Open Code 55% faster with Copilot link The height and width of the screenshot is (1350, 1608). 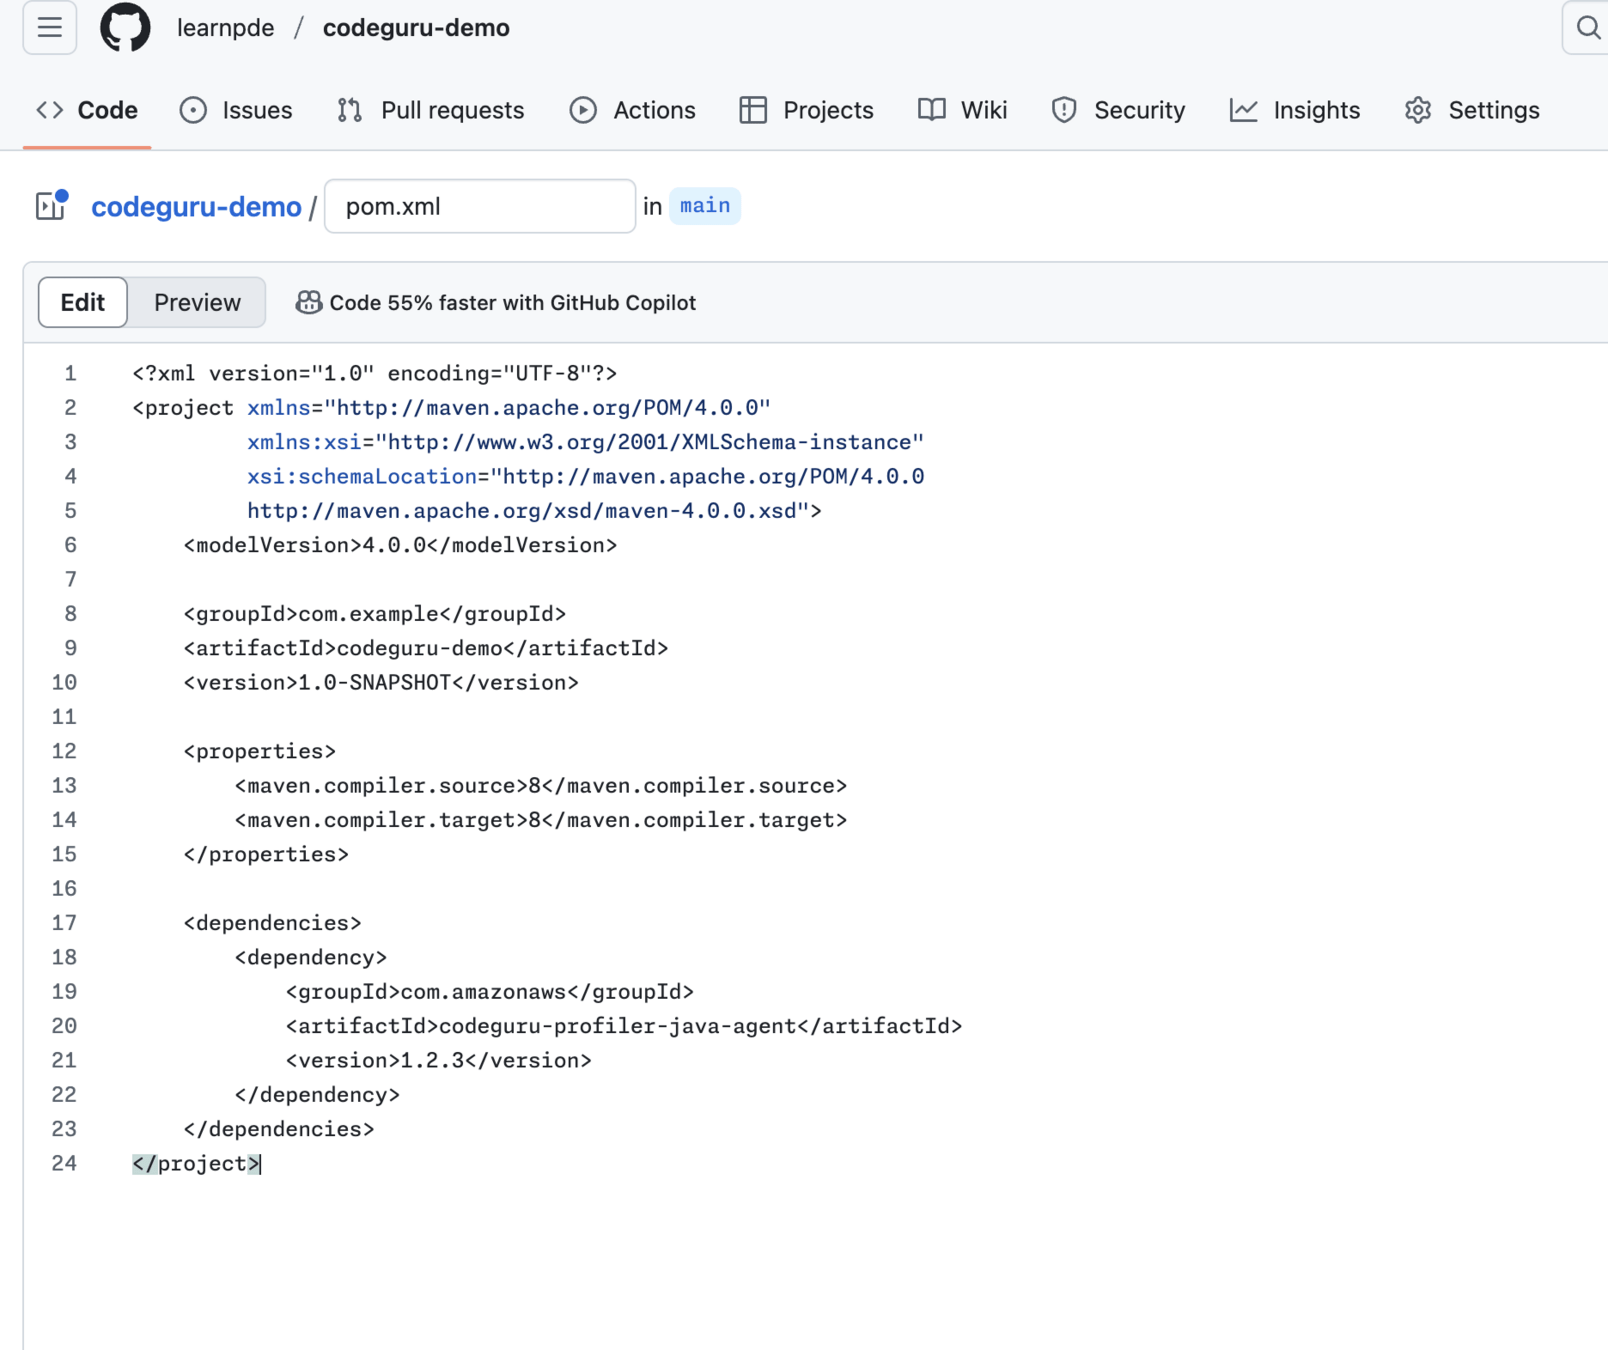512,302
